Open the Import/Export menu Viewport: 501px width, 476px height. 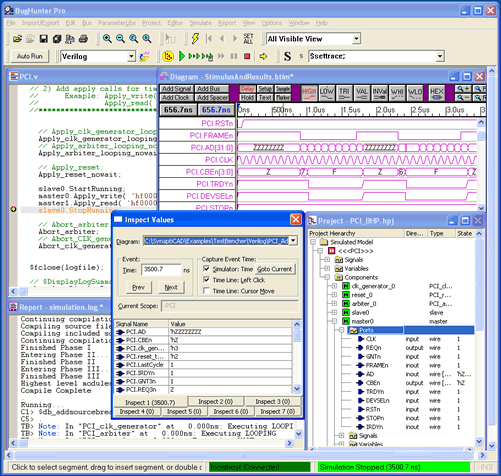click(40, 23)
